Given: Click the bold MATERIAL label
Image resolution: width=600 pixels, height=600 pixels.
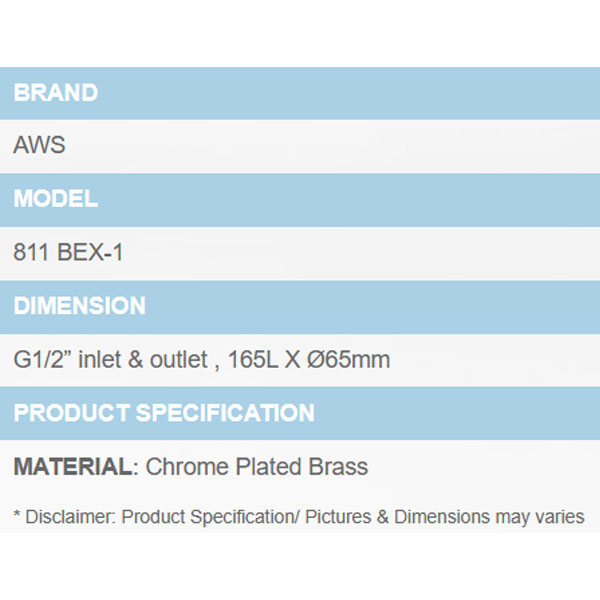Looking at the screenshot, I should point(73,467).
